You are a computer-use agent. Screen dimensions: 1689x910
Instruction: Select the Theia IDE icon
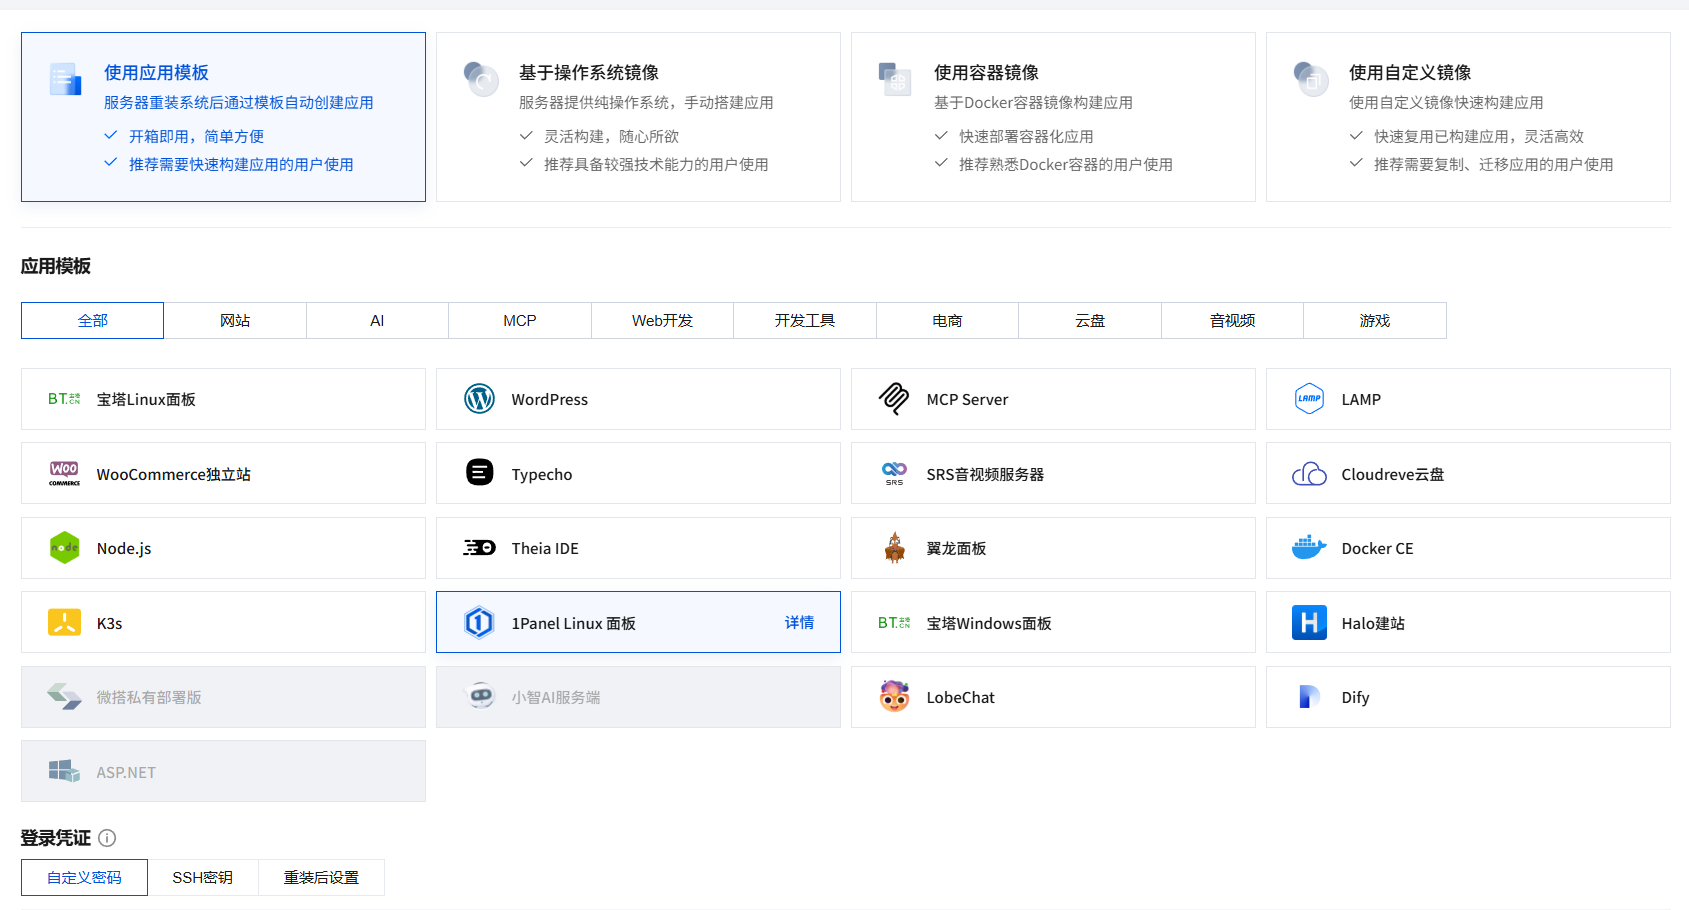click(479, 548)
